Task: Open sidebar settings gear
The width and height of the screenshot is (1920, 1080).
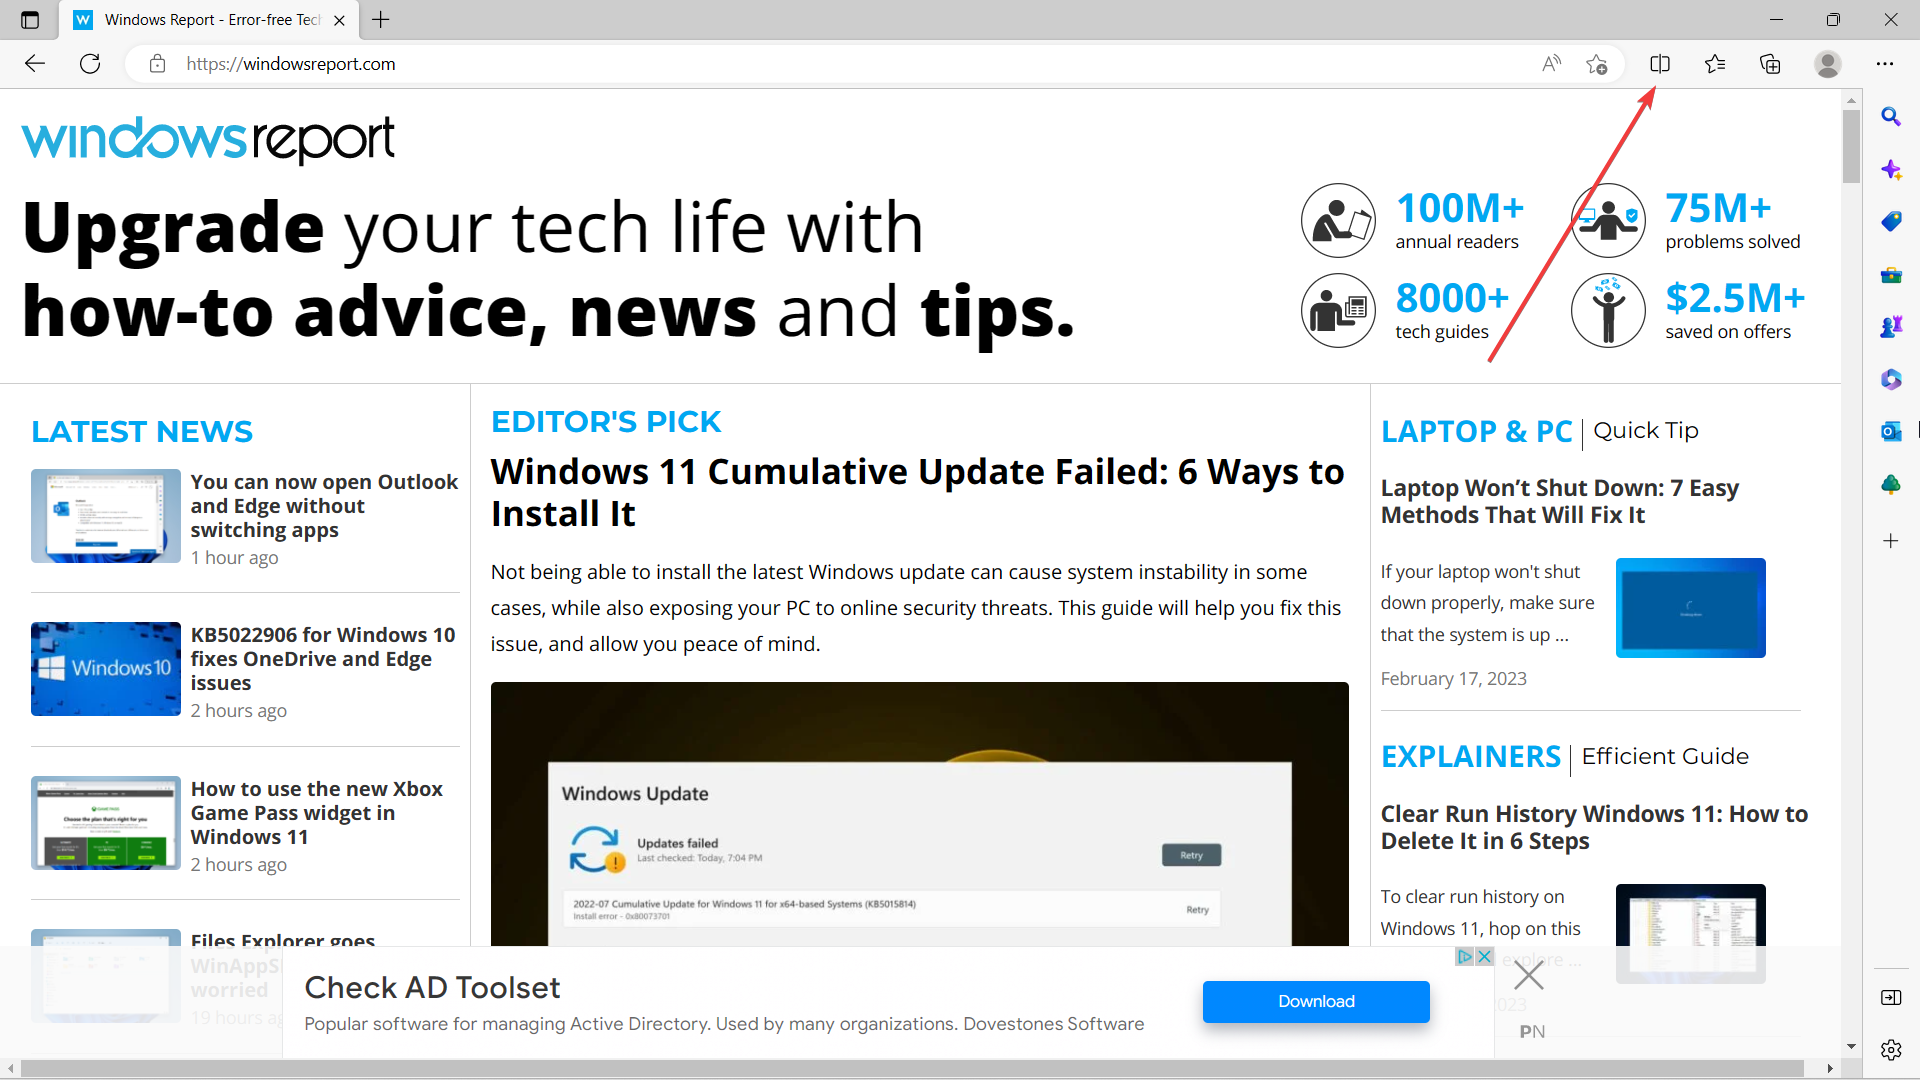Action: point(1891,1050)
